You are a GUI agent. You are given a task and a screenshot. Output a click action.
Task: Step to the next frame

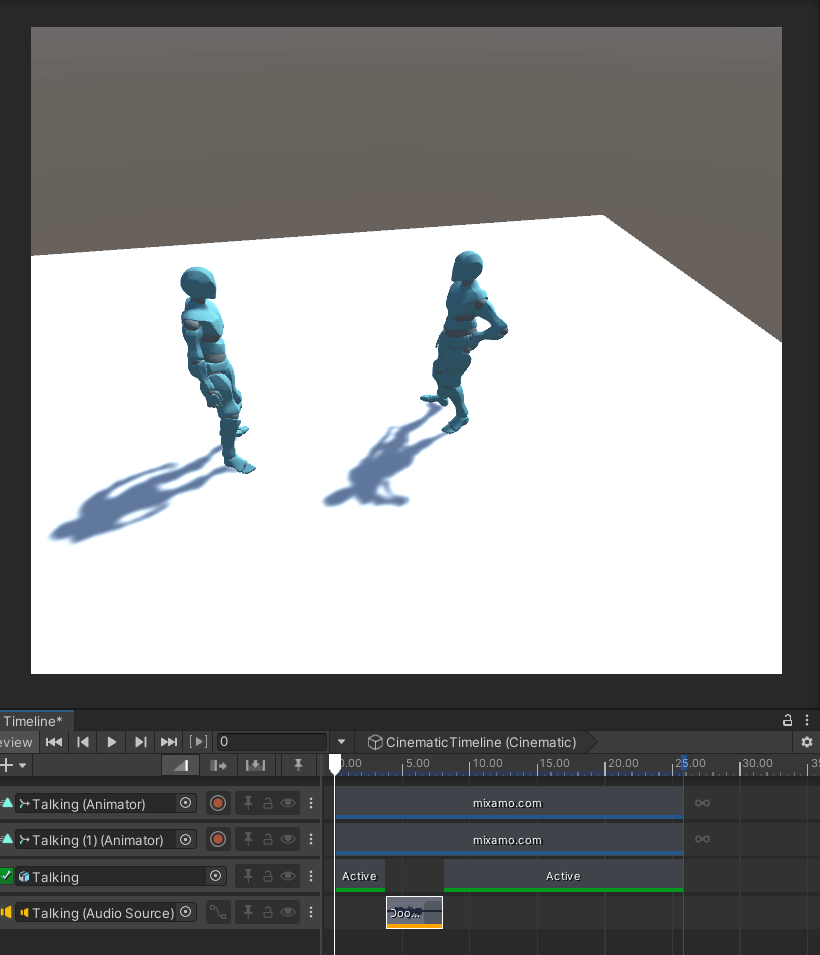pos(140,742)
